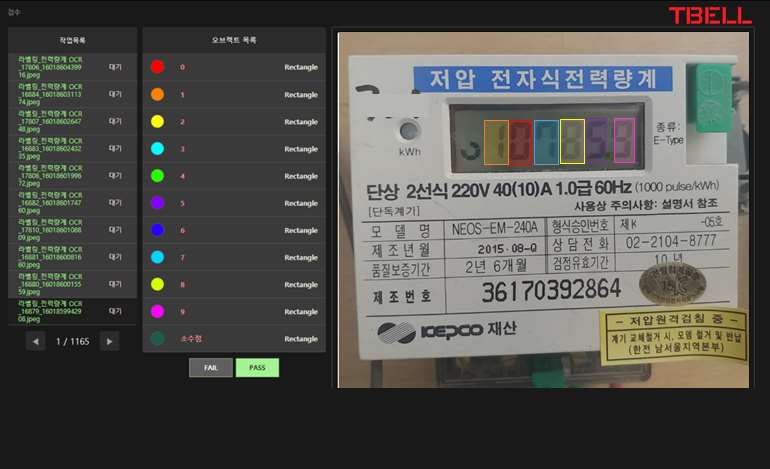Select the blue bounding box on the meter display
This screenshot has height=469, width=770.
click(546, 142)
